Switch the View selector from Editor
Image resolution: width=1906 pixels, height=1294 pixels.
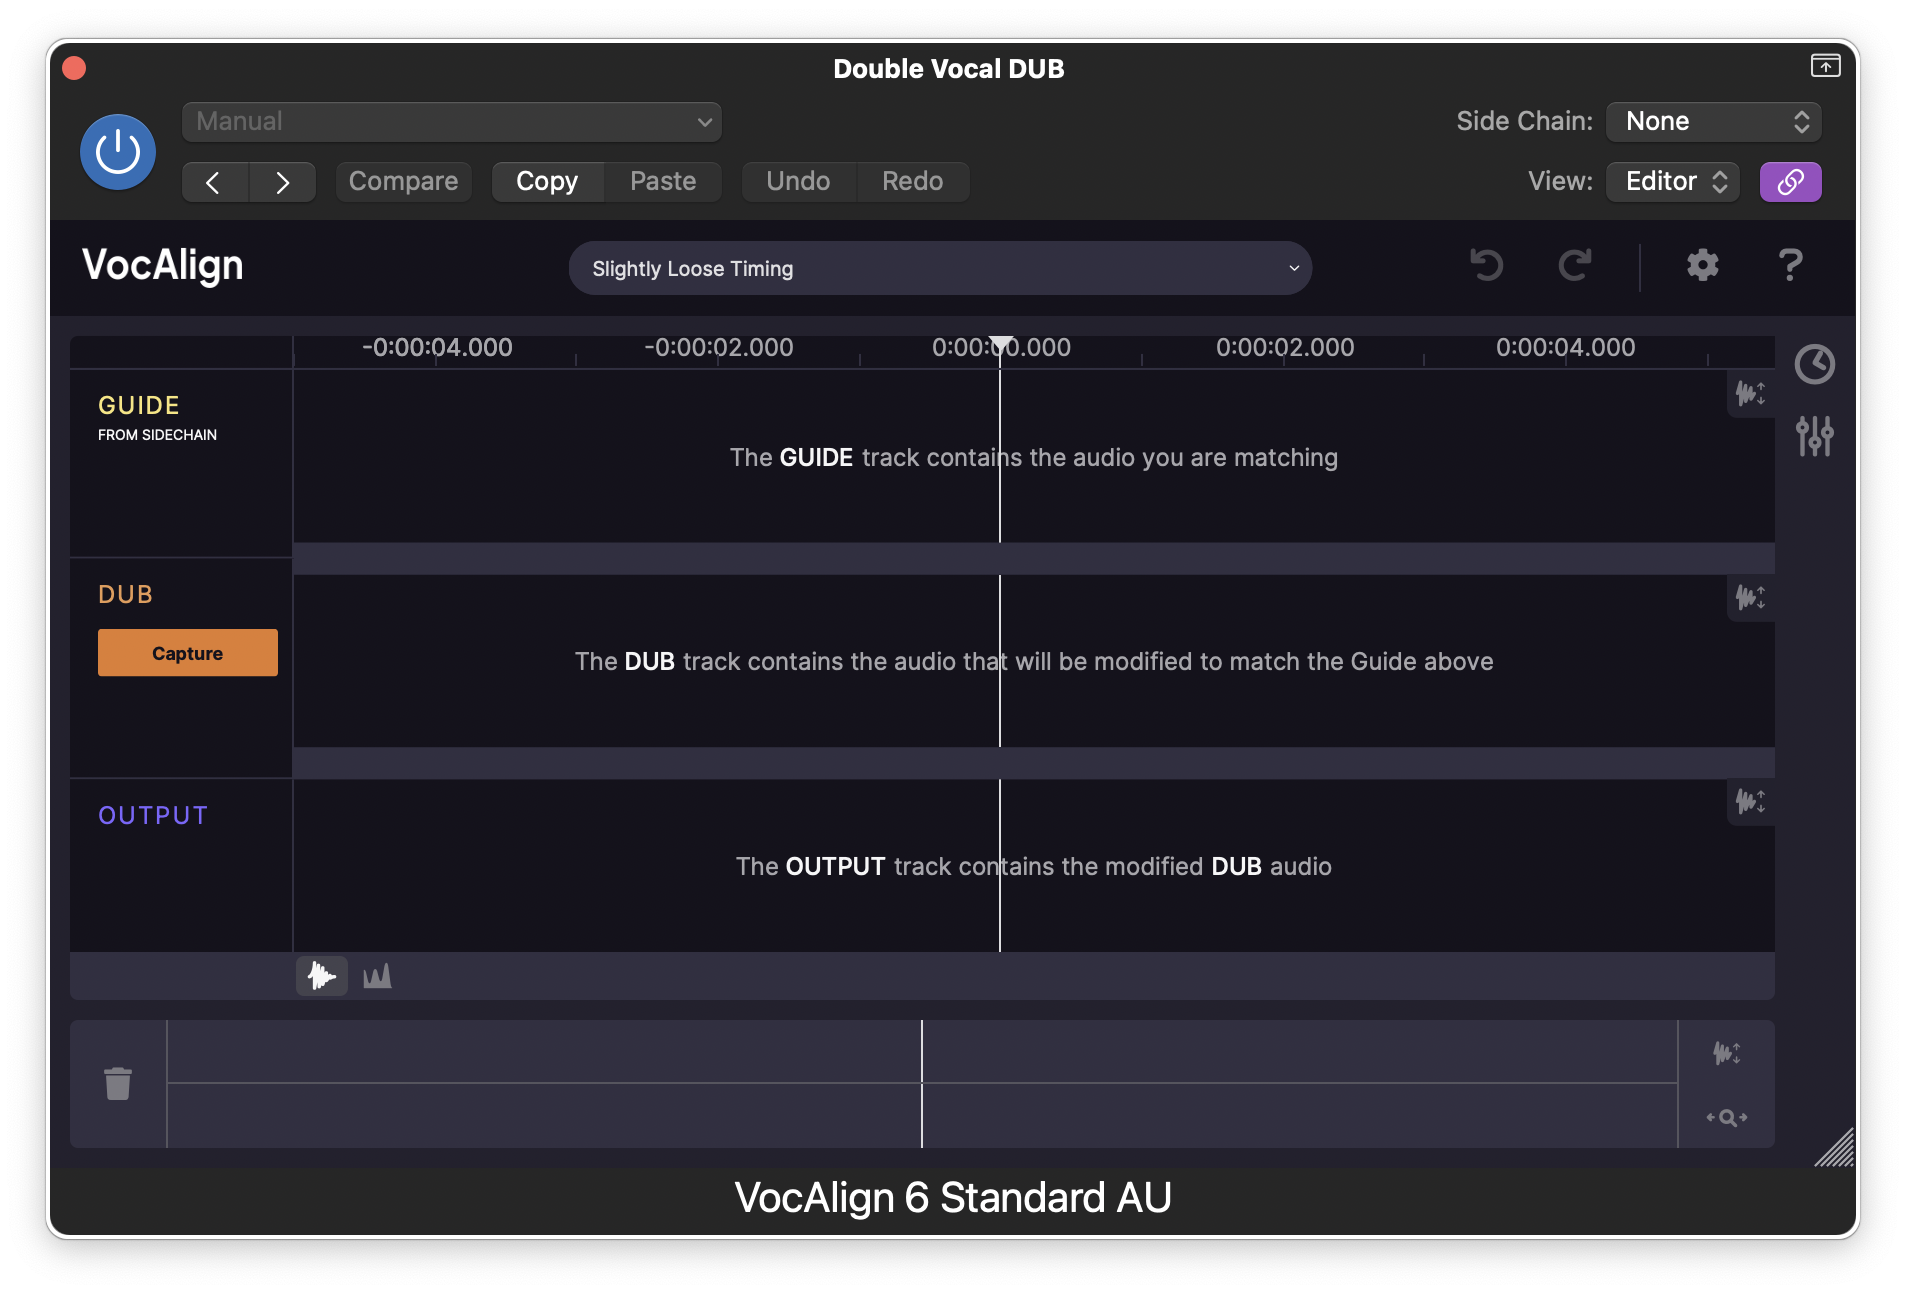click(1671, 181)
